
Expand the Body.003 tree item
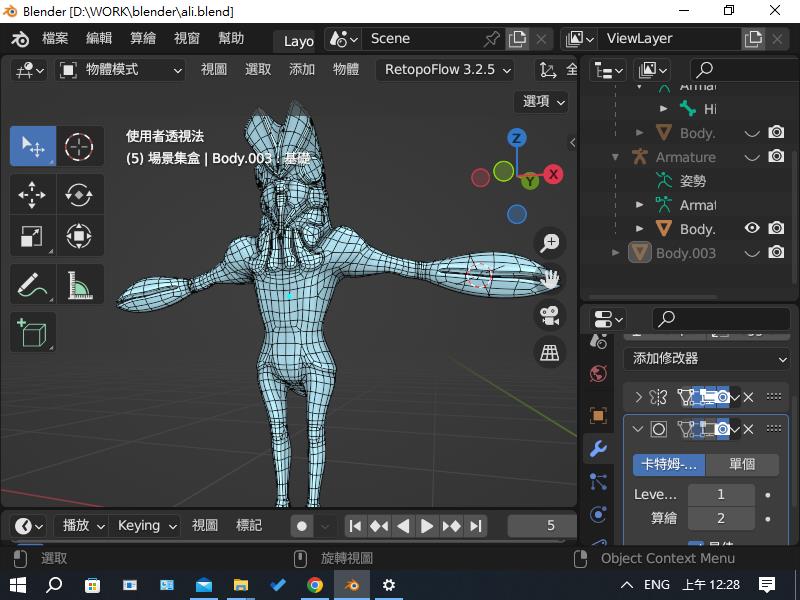(616, 253)
